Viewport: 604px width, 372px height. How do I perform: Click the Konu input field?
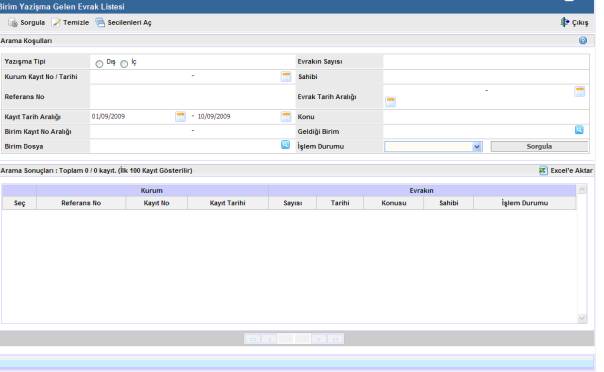pos(486,117)
